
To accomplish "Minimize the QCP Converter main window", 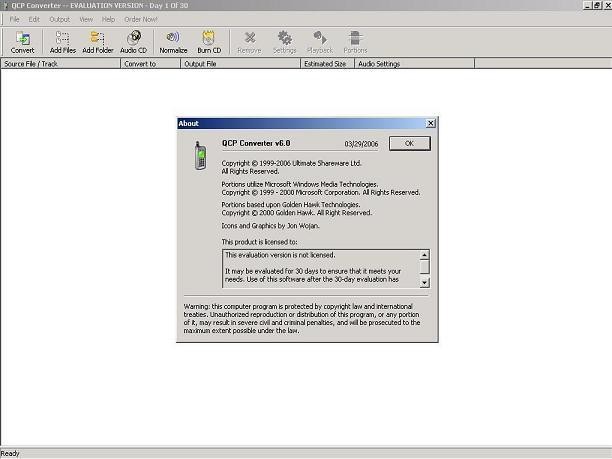I will pos(587,5).
